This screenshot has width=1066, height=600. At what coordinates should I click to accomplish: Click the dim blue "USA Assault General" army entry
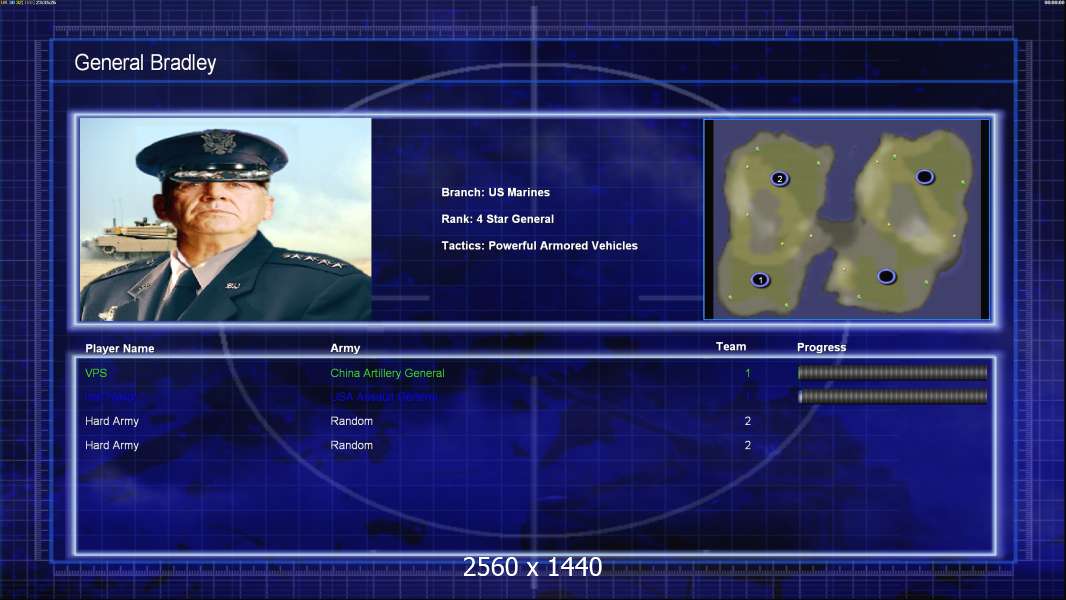pyautogui.click(x=384, y=396)
